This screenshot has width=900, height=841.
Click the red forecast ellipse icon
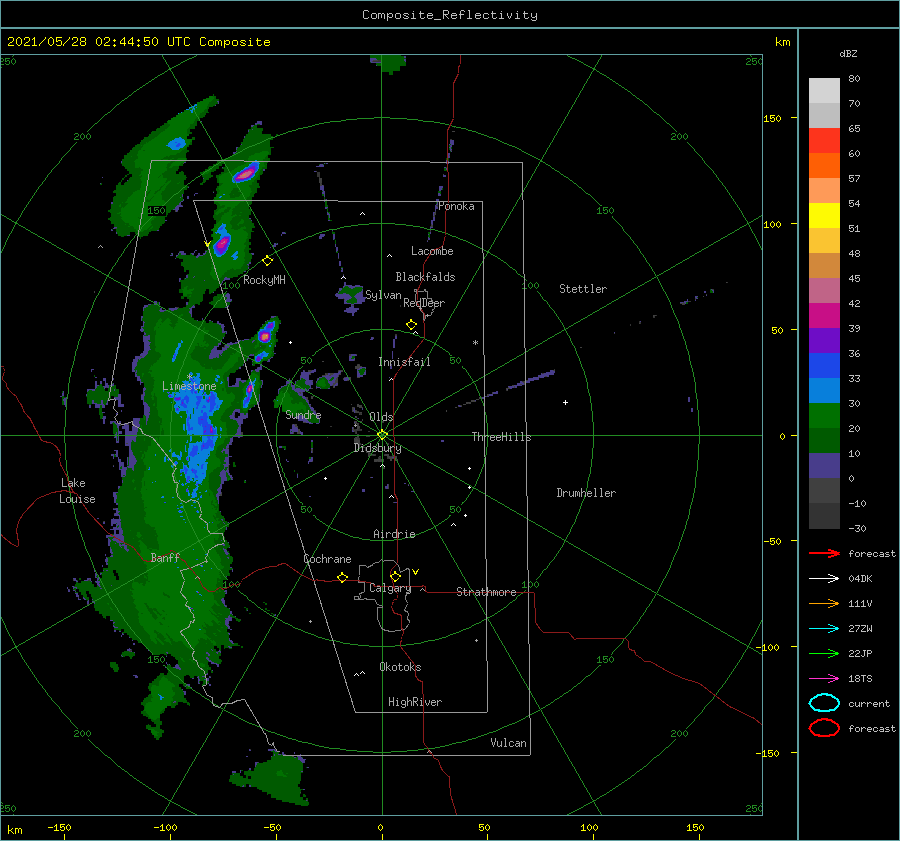824,728
